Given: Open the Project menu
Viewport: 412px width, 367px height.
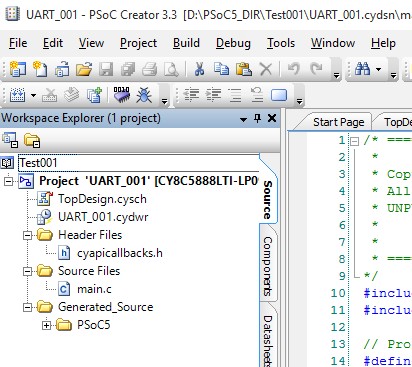Looking at the screenshot, I should 138,43.
